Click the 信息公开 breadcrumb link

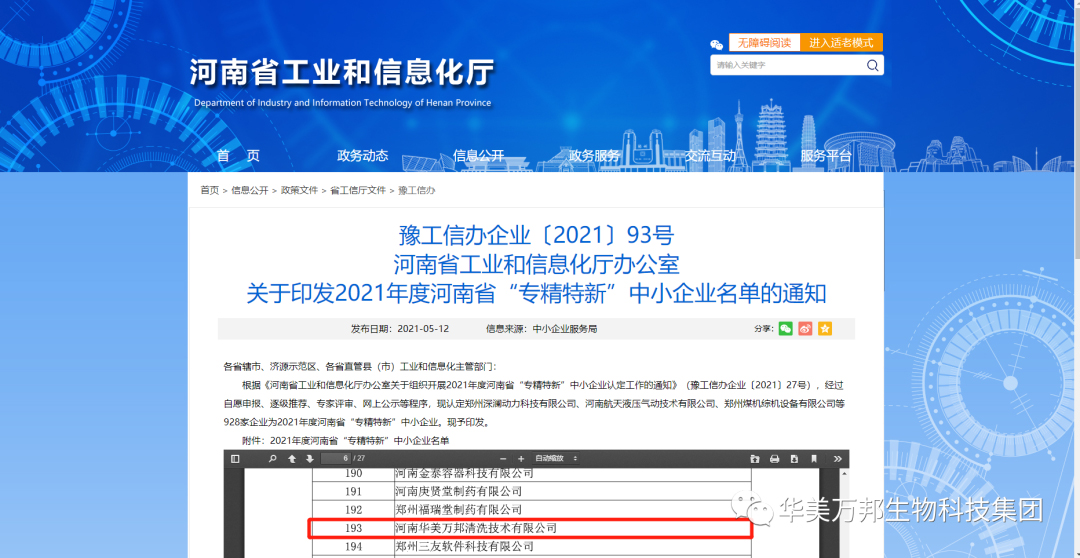coord(249,190)
